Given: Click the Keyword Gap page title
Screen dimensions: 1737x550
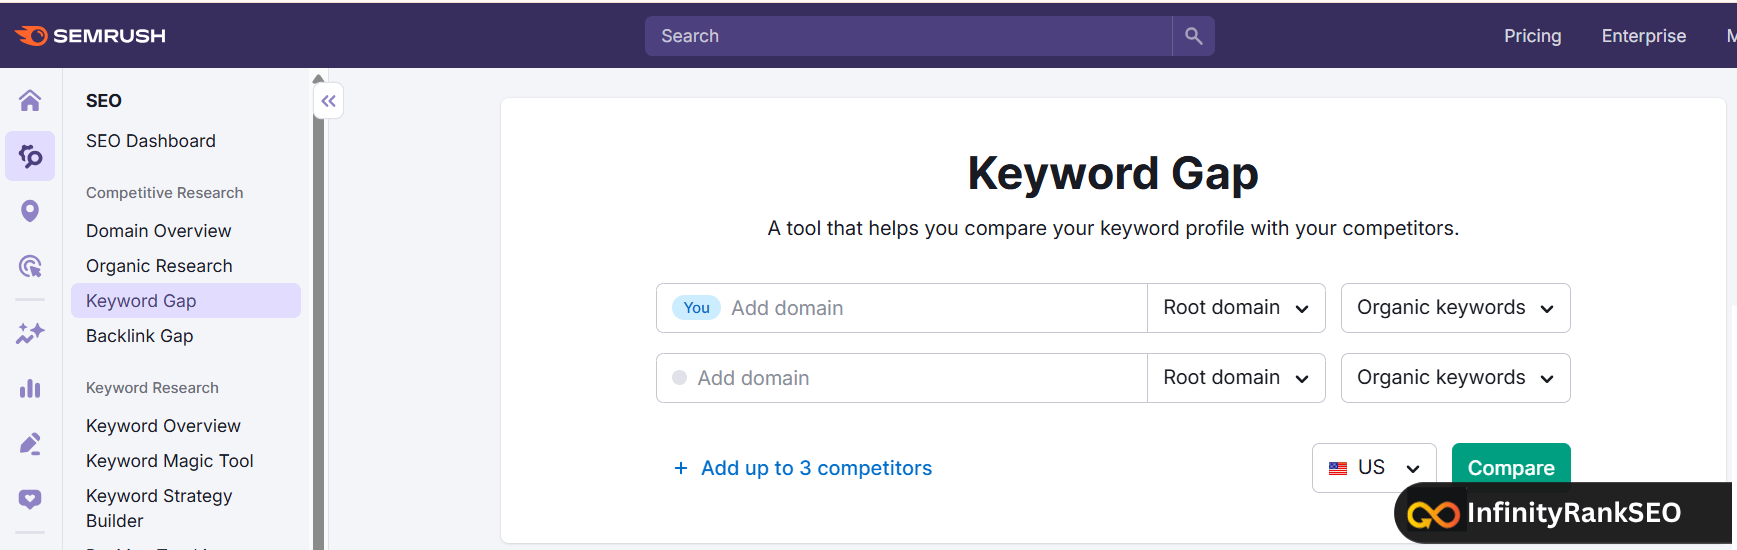Looking at the screenshot, I should point(1113,173).
